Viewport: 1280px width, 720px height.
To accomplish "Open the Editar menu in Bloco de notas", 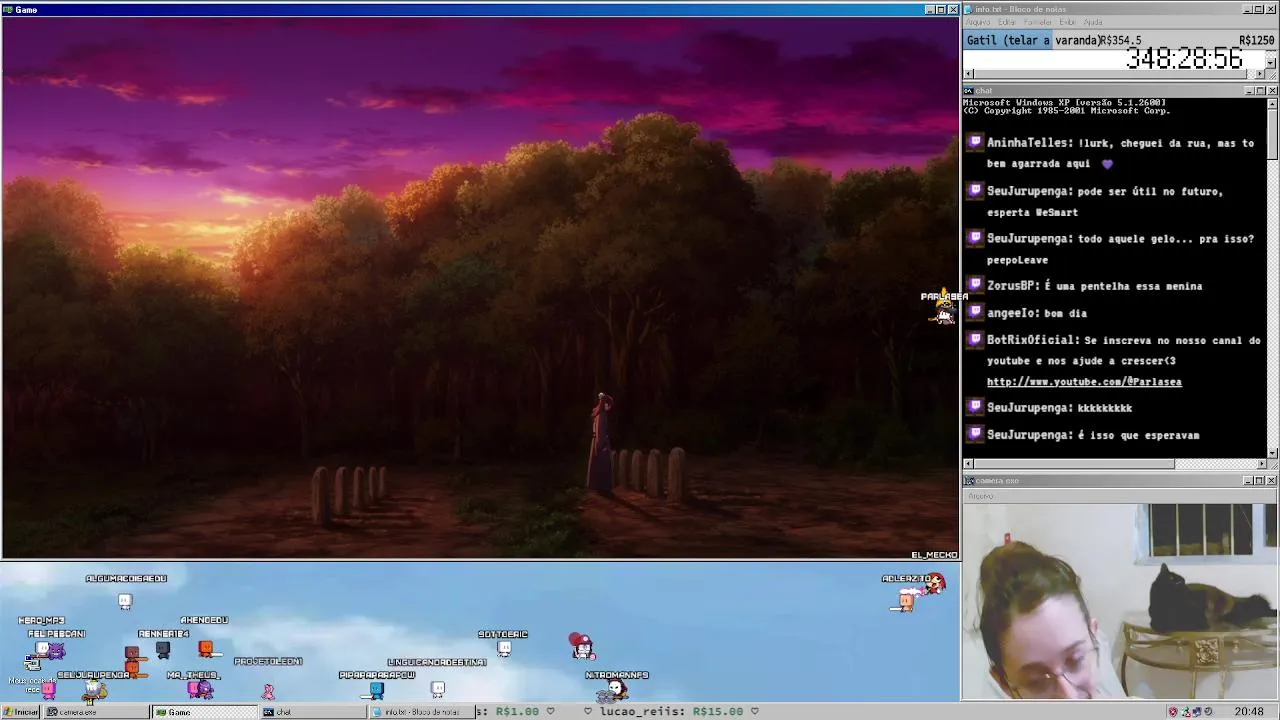I will pyautogui.click(x=1007, y=22).
